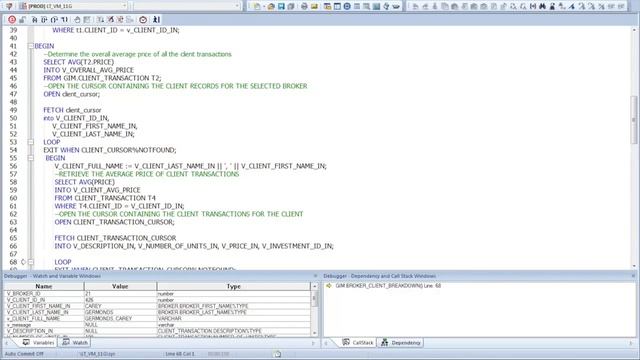Click the vertical scrollbar of the code editor
Screen dimensions: 640x360
tap(633, 120)
